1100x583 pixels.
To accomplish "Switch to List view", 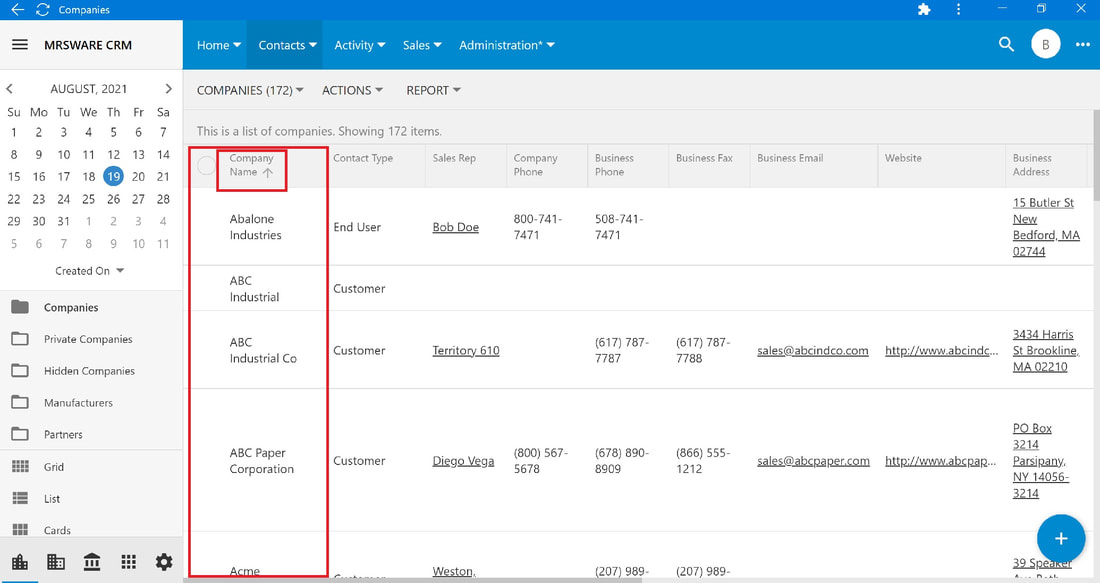I will pos(52,498).
